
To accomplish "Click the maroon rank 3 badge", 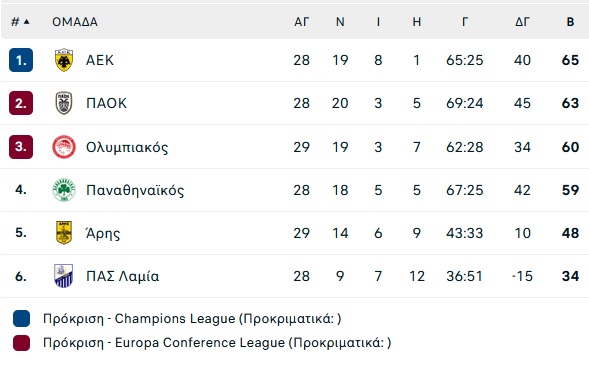I will coord(21,147).
